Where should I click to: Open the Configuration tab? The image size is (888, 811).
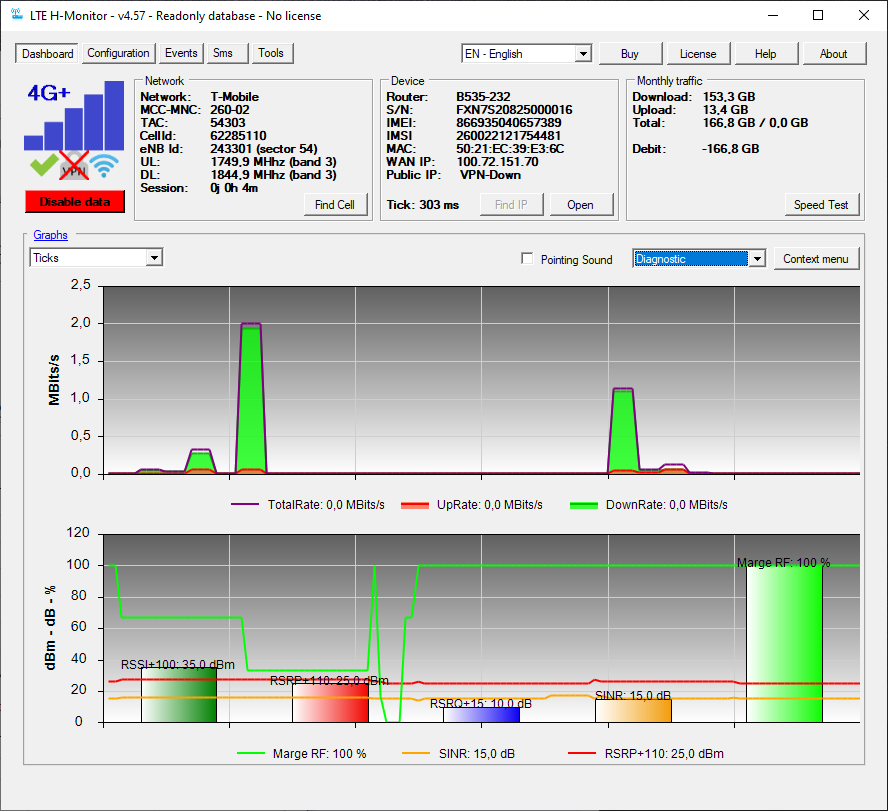(118, 53)
